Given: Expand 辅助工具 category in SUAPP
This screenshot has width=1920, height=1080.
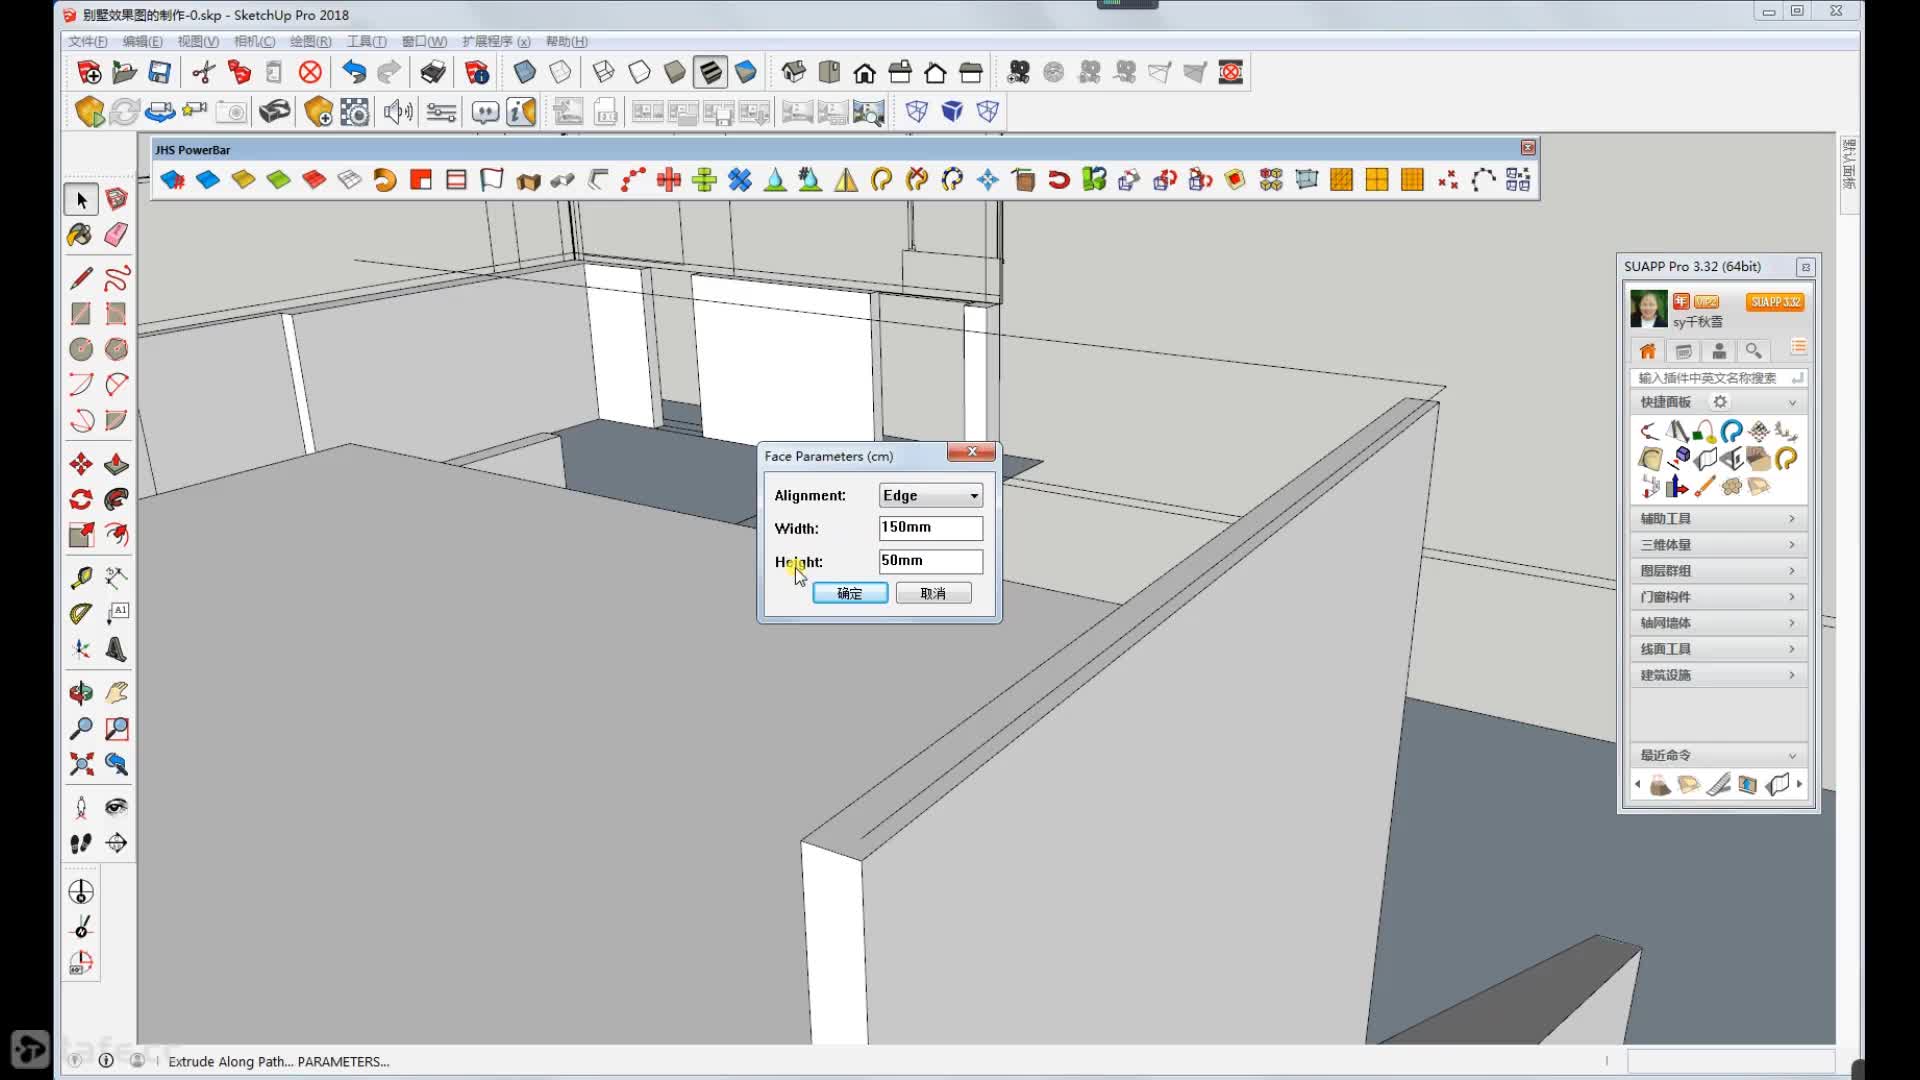Looking at the screenshot, I should (1717, 518).
